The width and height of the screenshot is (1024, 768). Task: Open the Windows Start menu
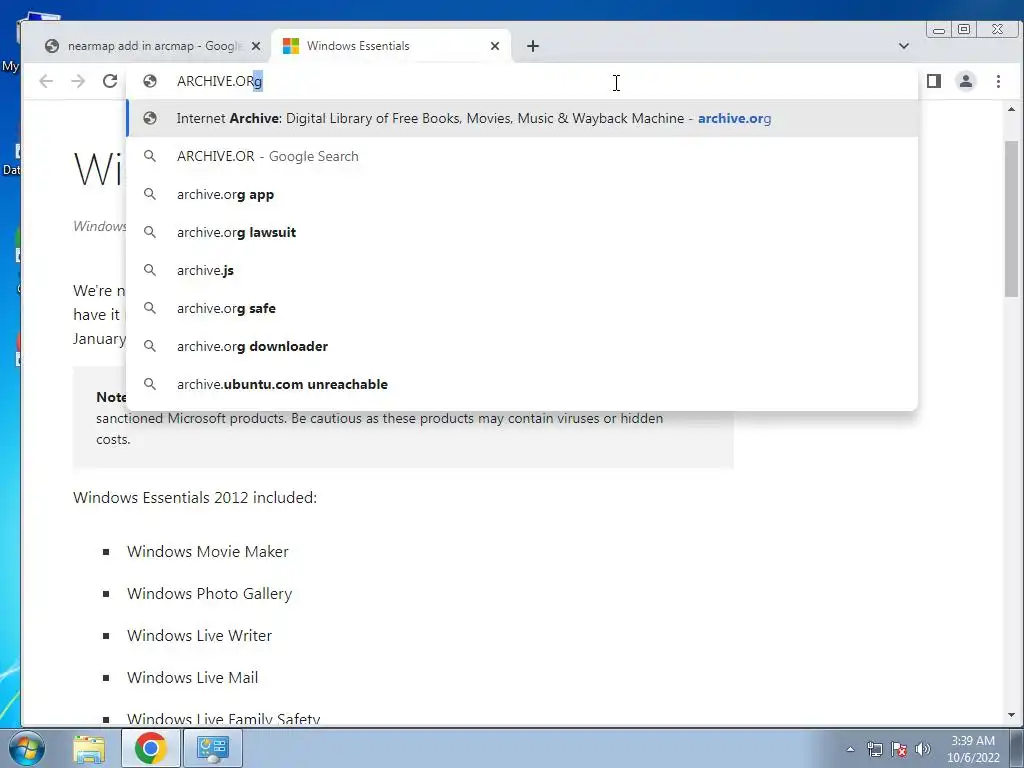coord(25,748)
